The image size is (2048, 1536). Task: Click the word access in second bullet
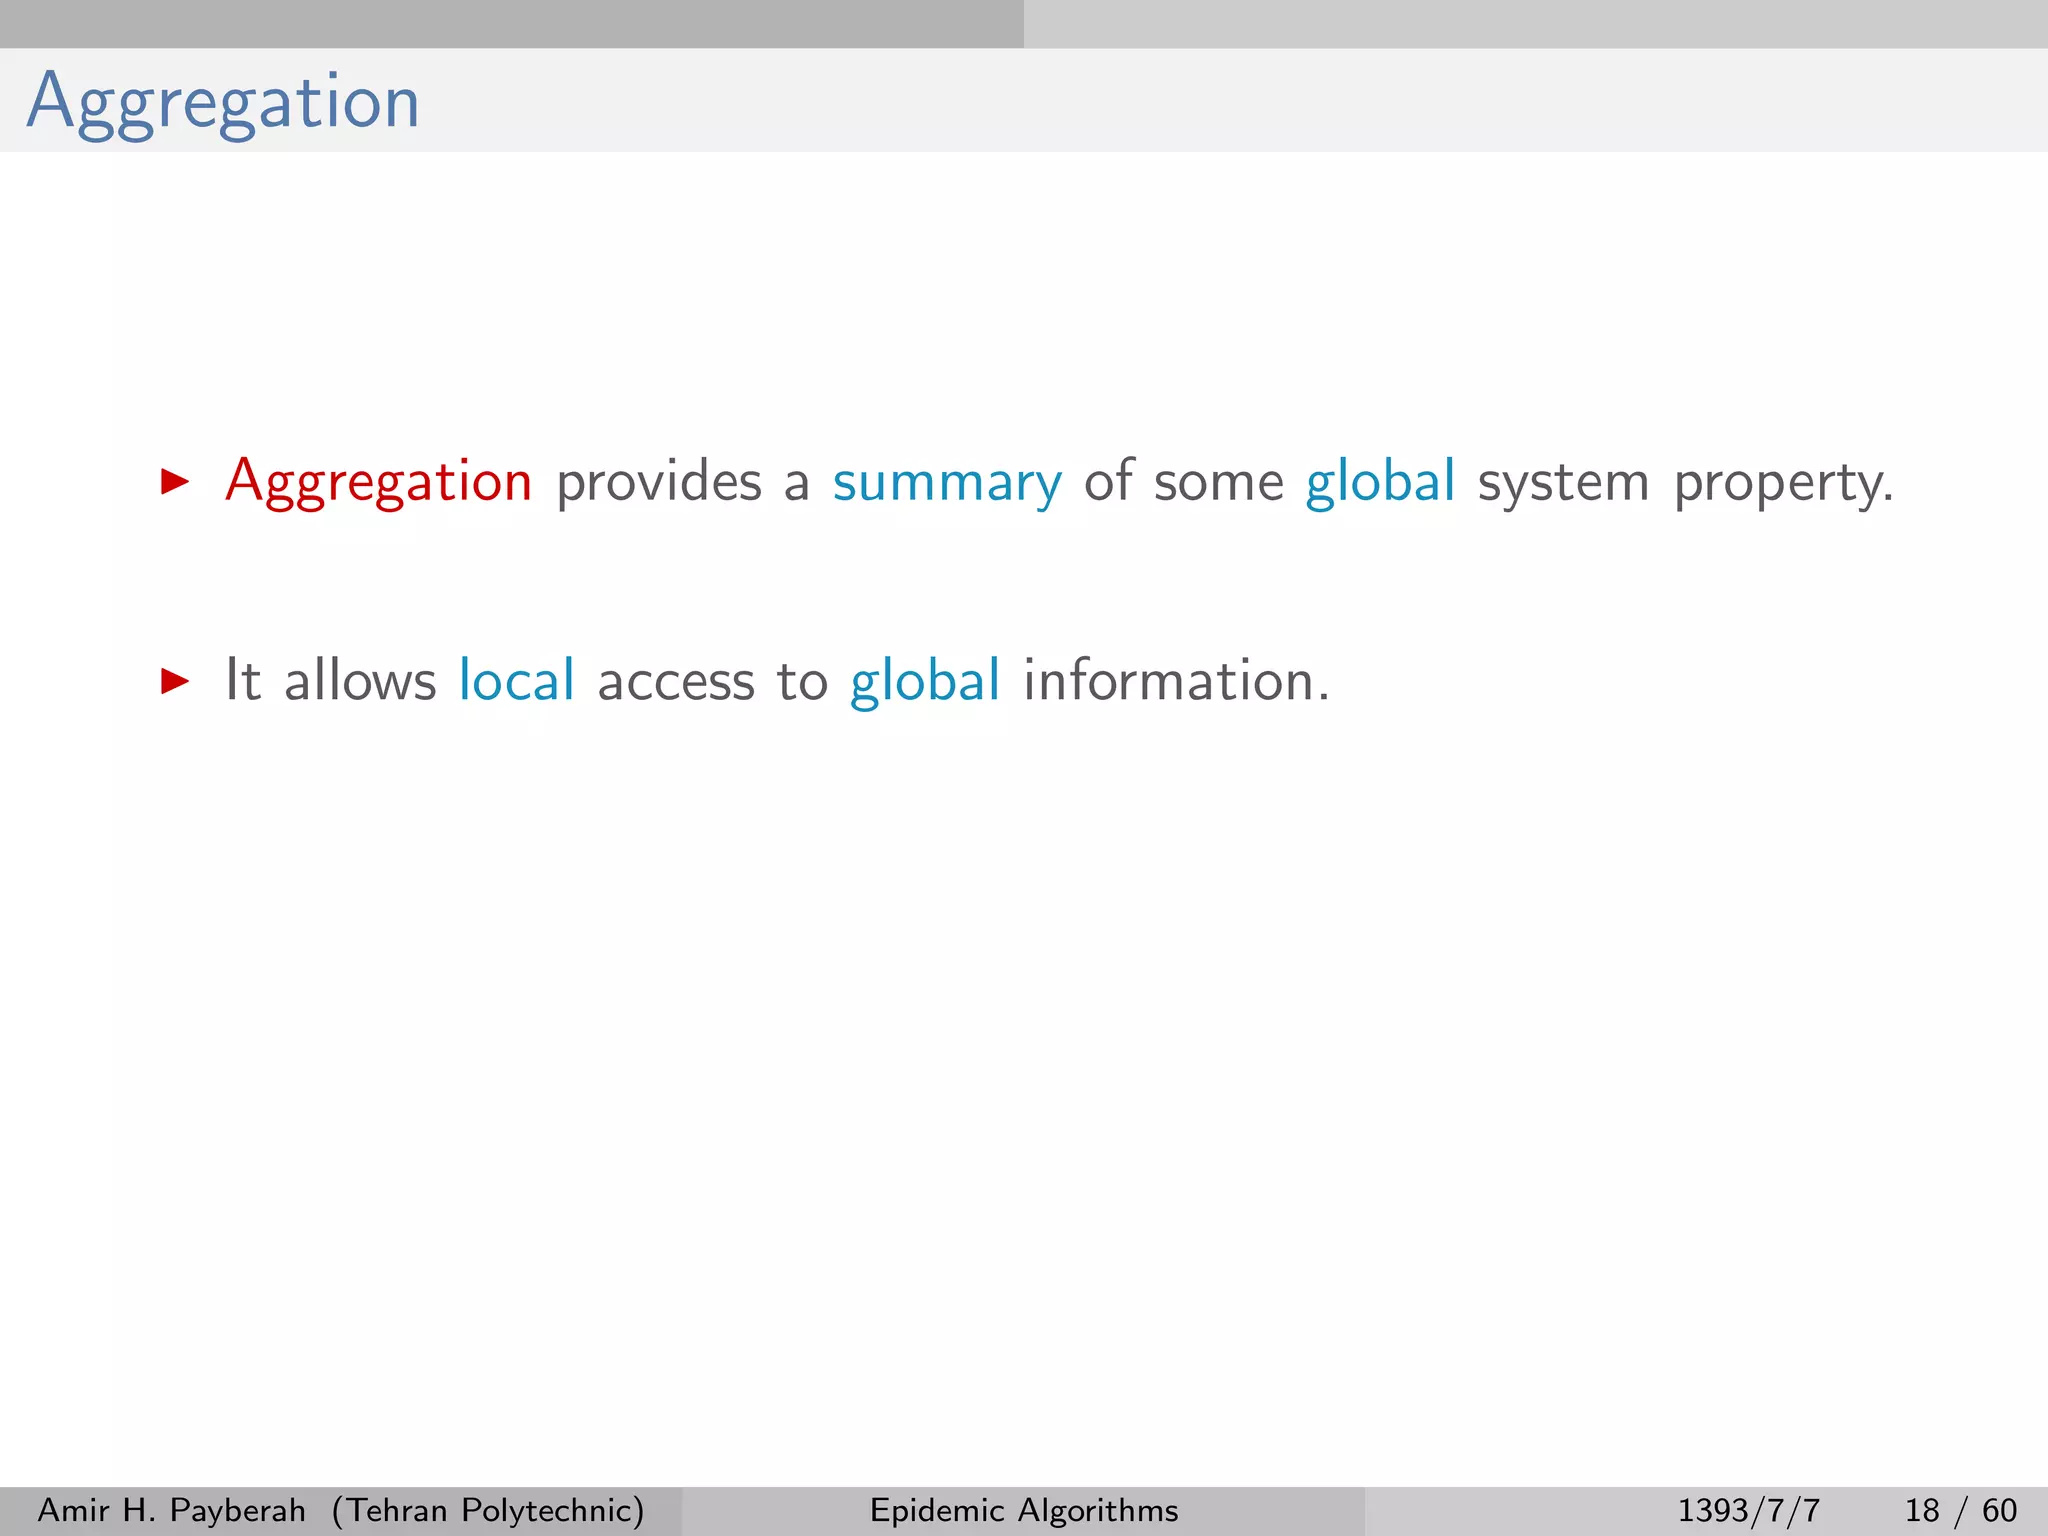[676, 683]
